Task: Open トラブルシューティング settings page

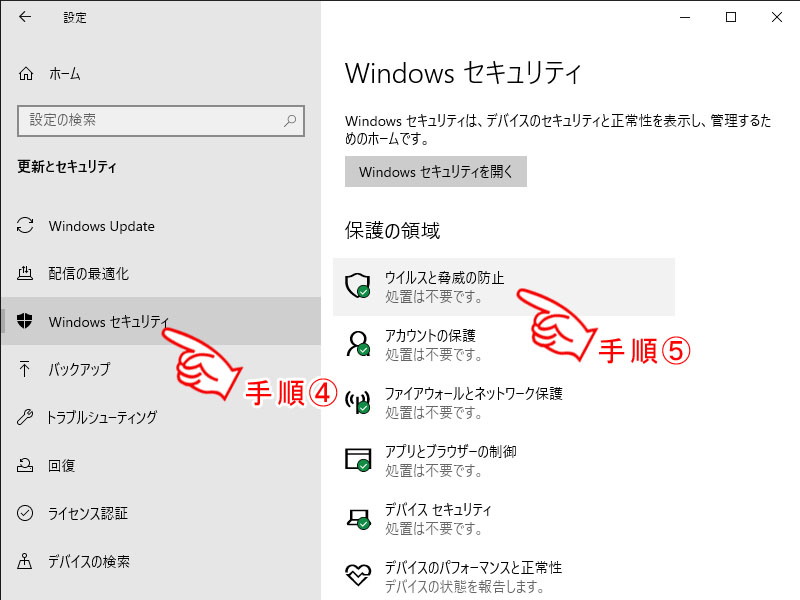Action: [161, 417]
